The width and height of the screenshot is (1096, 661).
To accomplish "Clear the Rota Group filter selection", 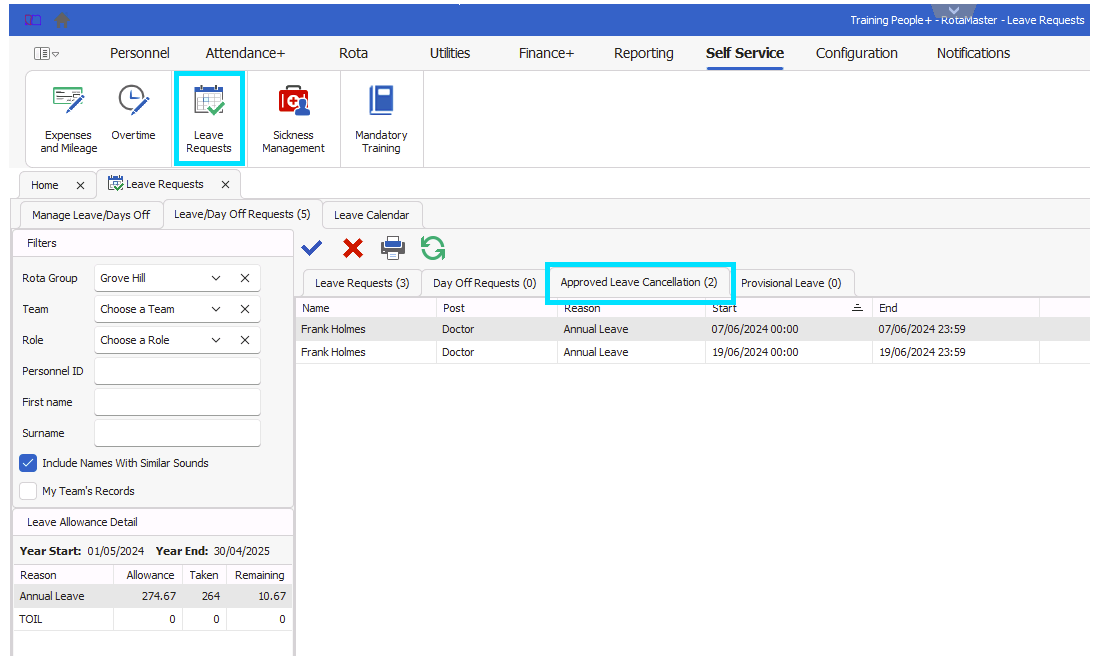I will pos(245,278).
